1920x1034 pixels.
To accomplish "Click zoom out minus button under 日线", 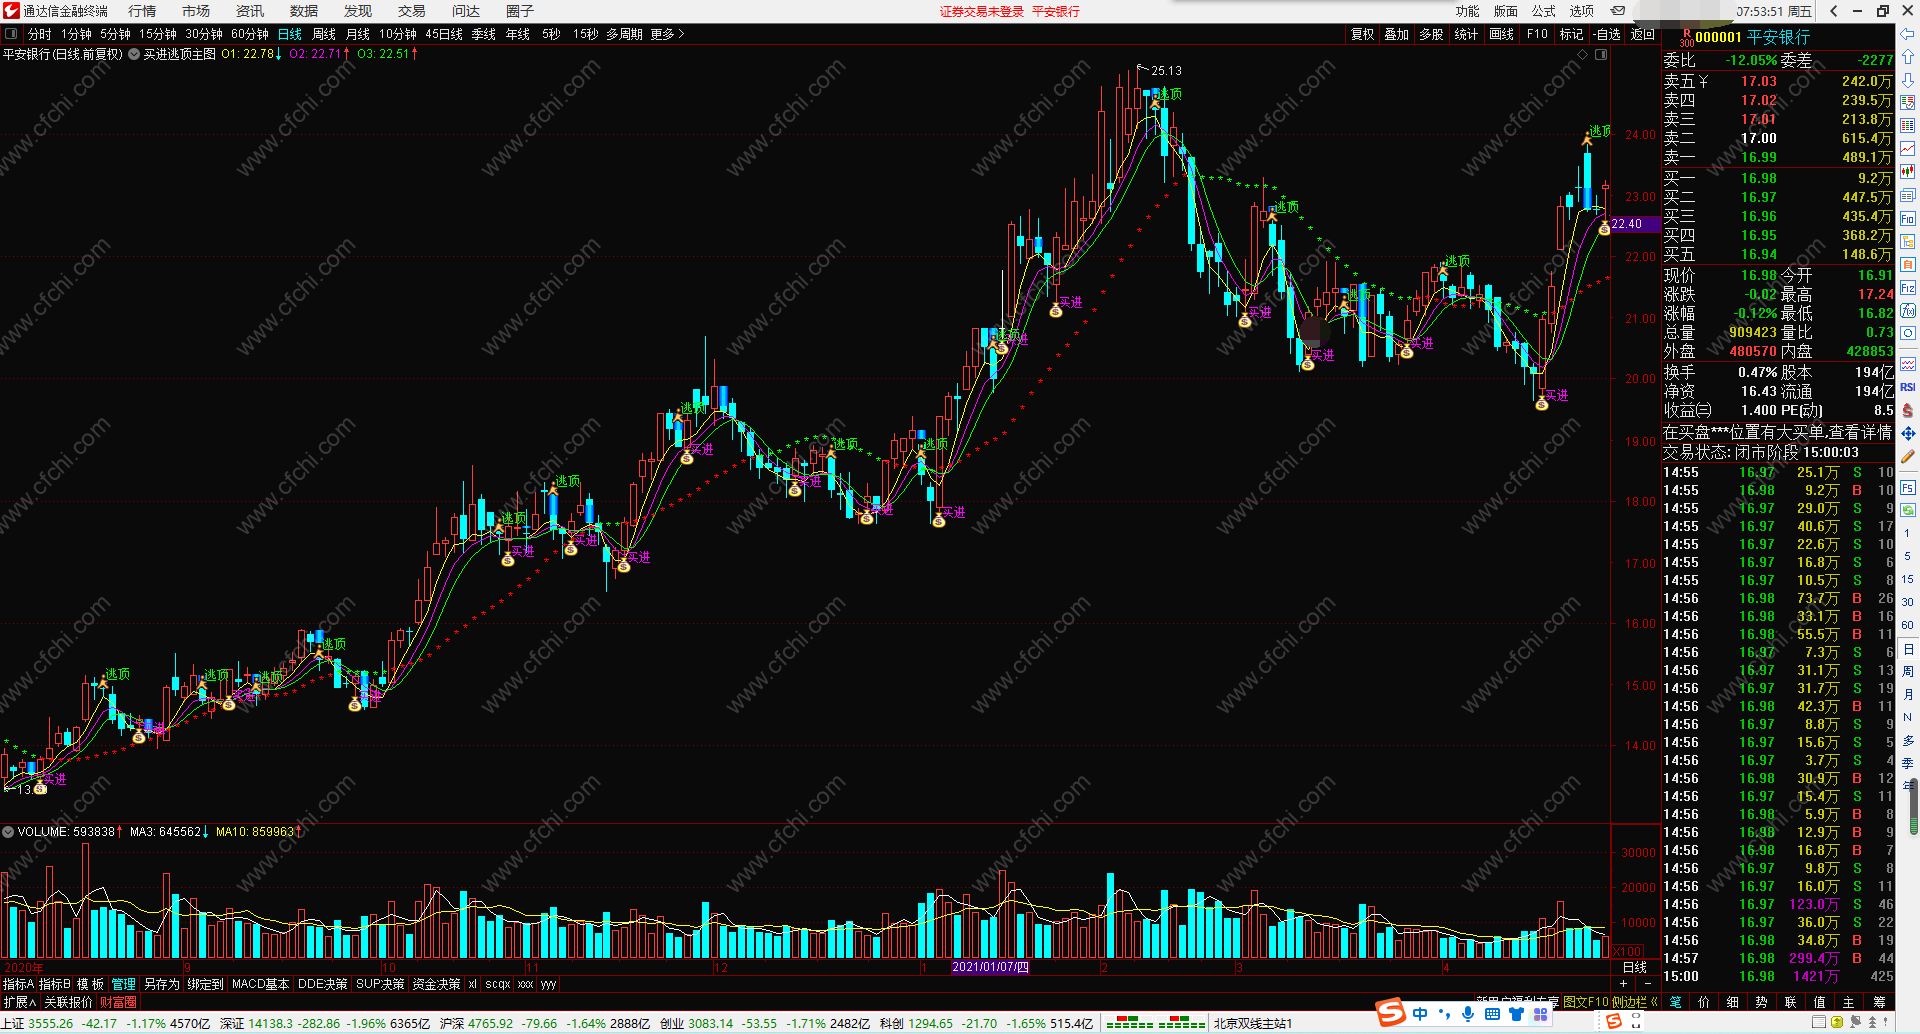I will click(1648, 984).
